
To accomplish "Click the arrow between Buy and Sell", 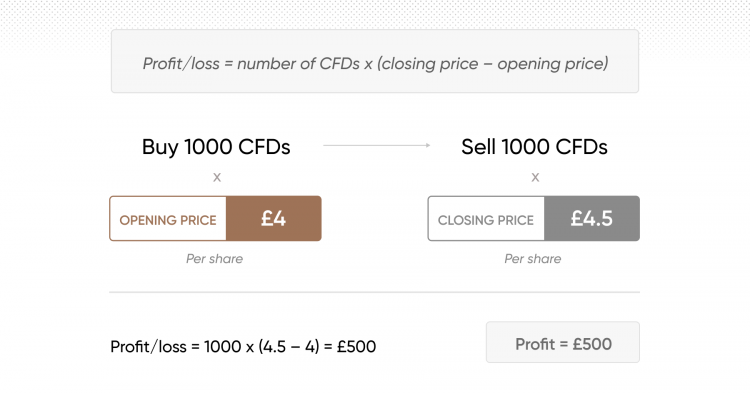I will (376, 145).
